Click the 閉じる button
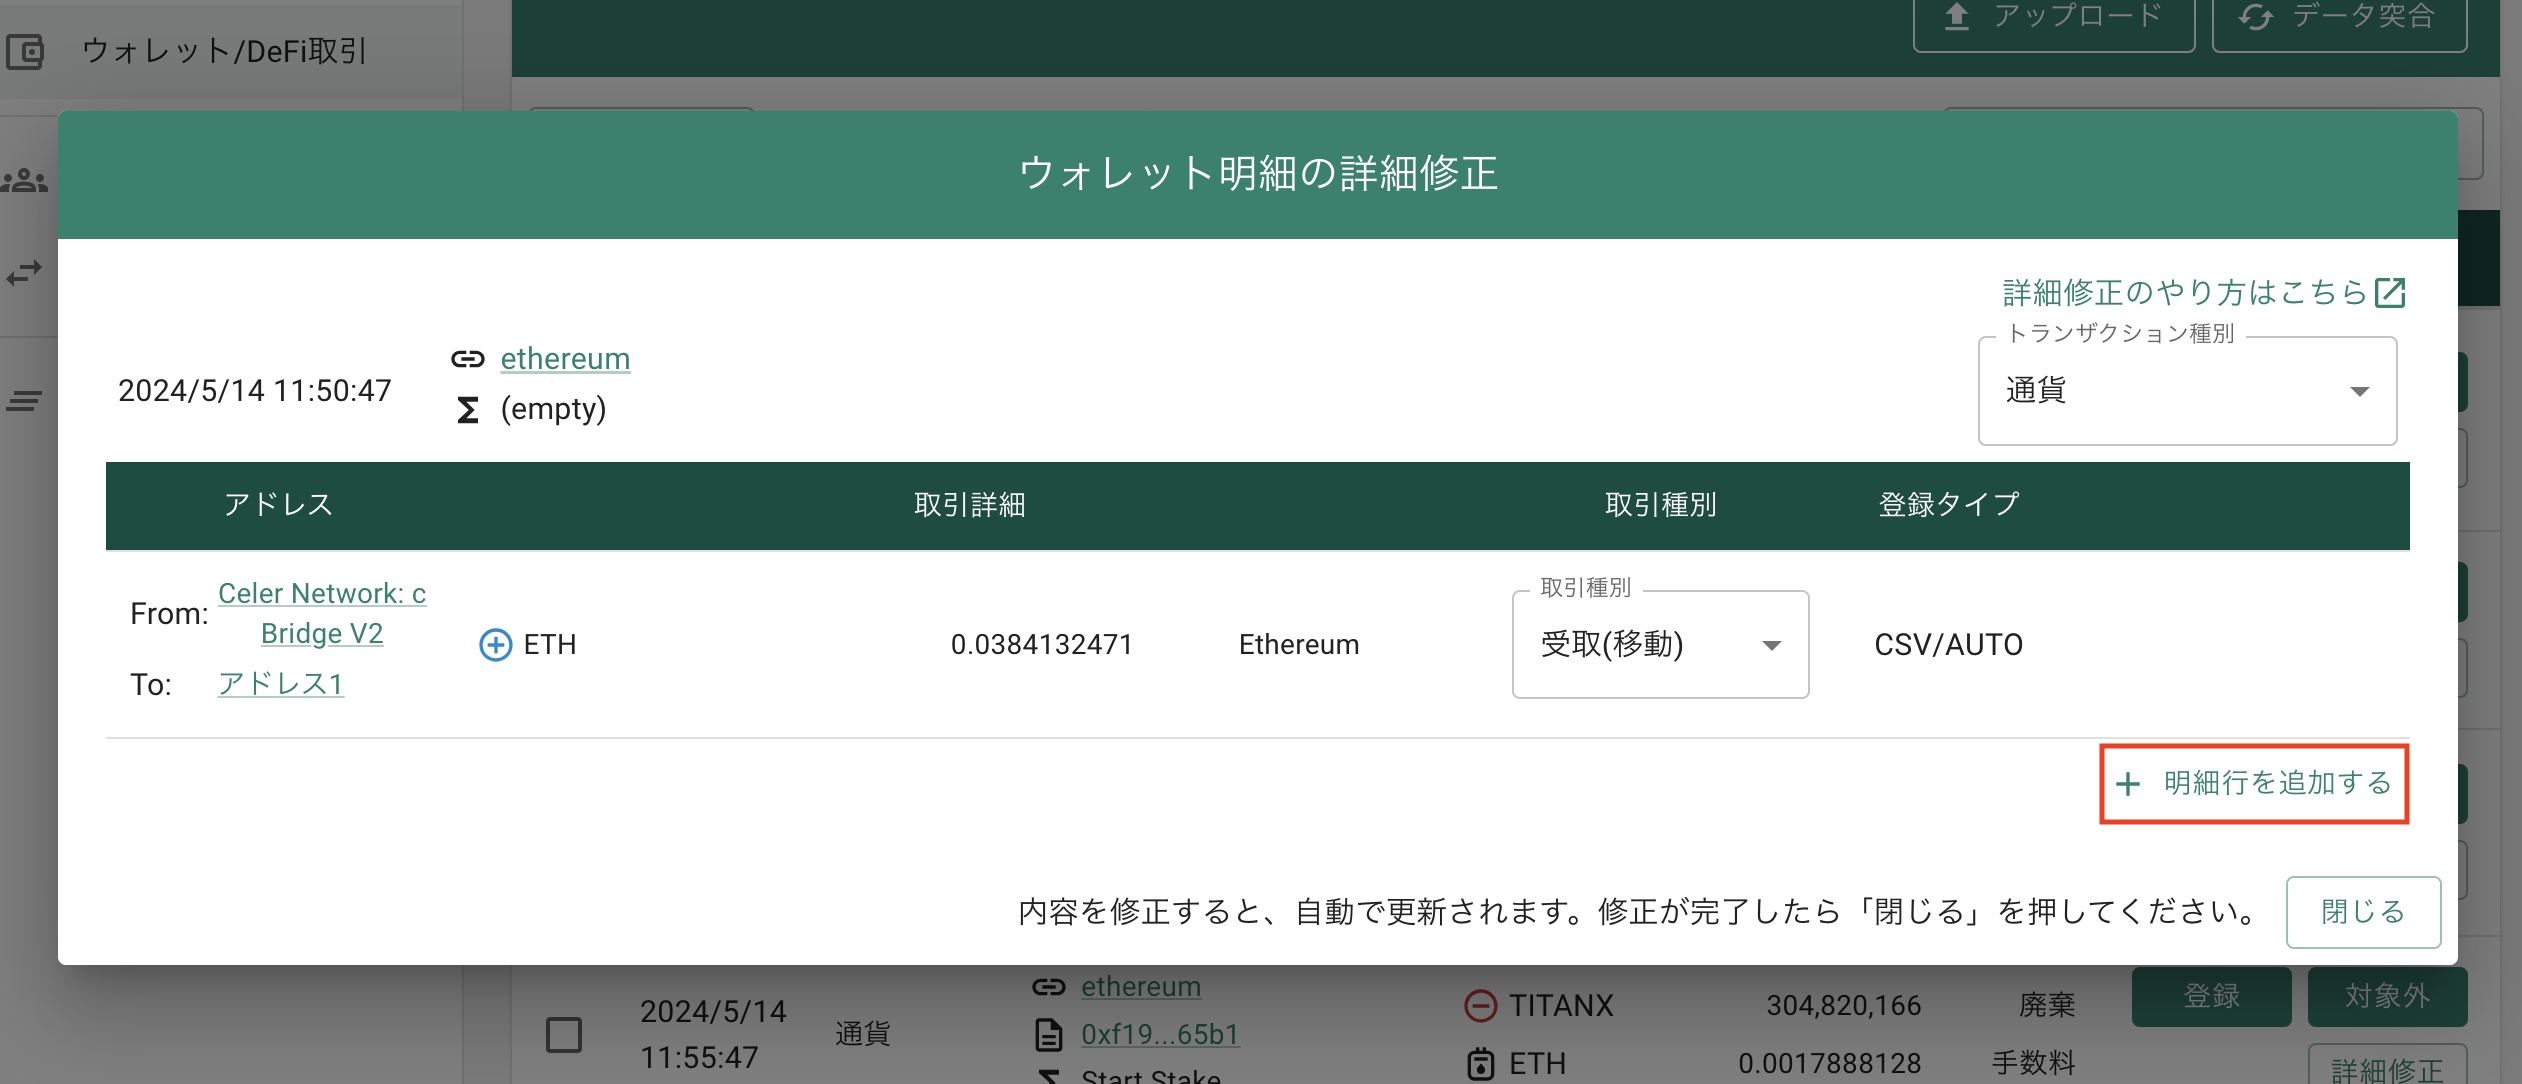 click(x=2363, y=912)
